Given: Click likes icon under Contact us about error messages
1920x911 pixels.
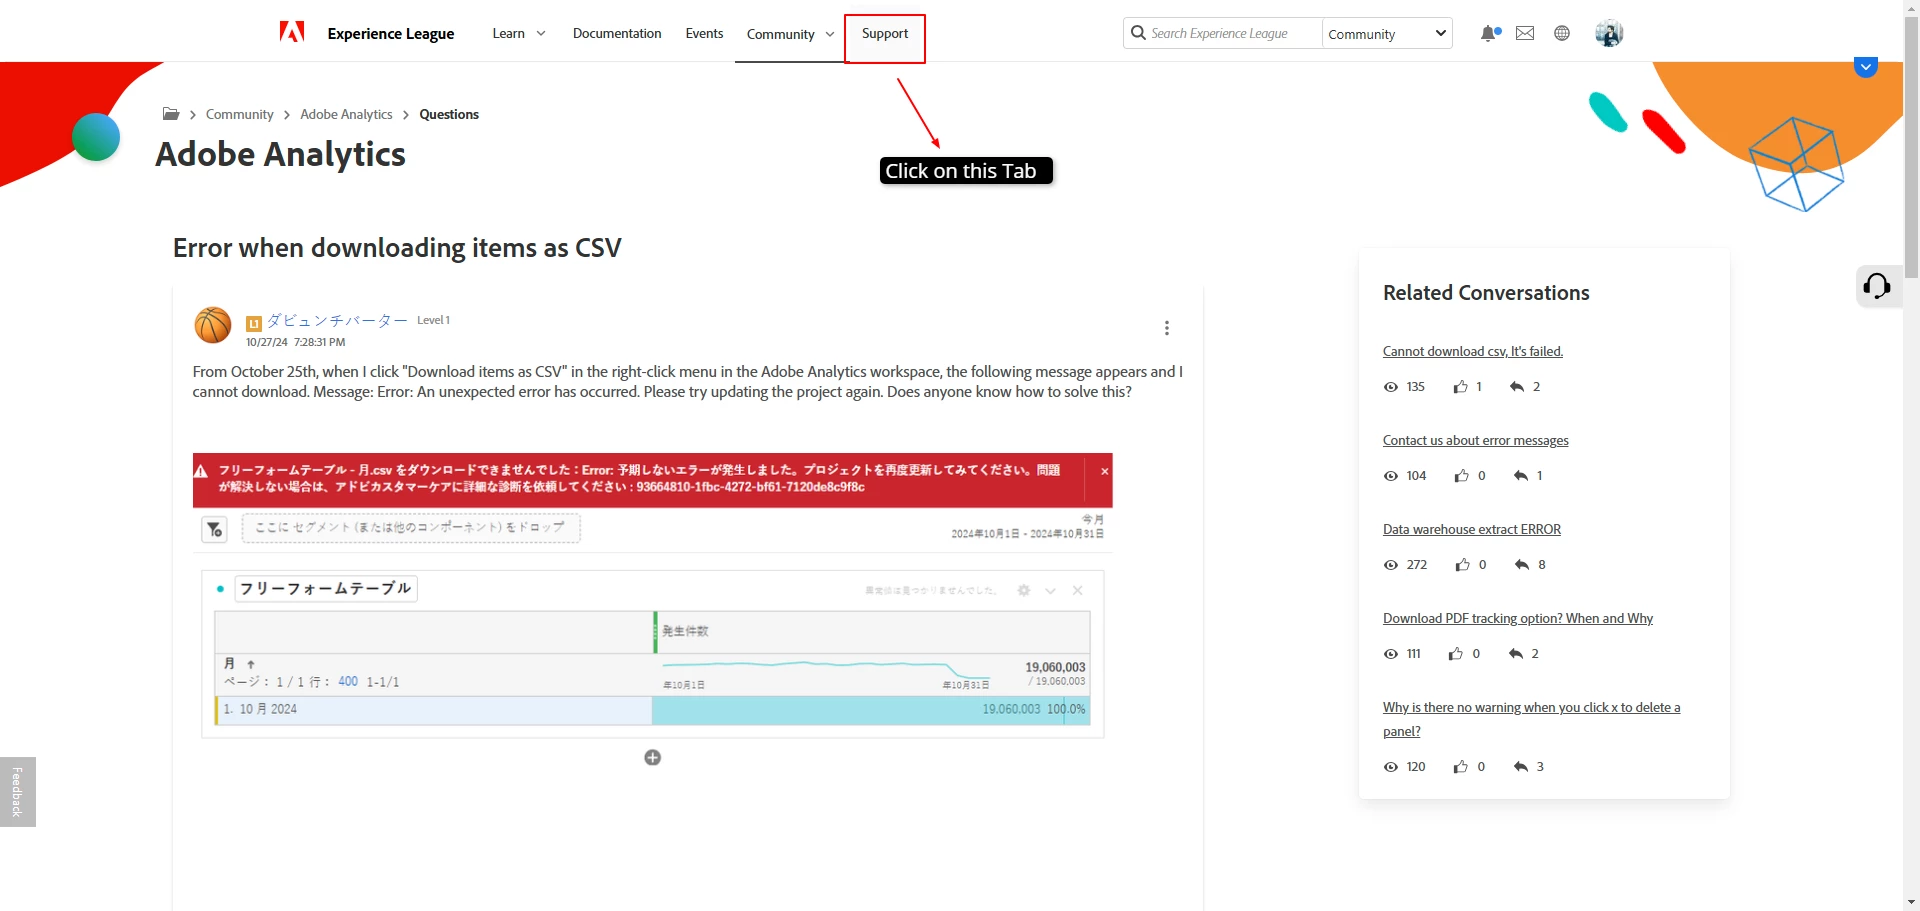Looking at the screenshot, I should click(1462, 476).
